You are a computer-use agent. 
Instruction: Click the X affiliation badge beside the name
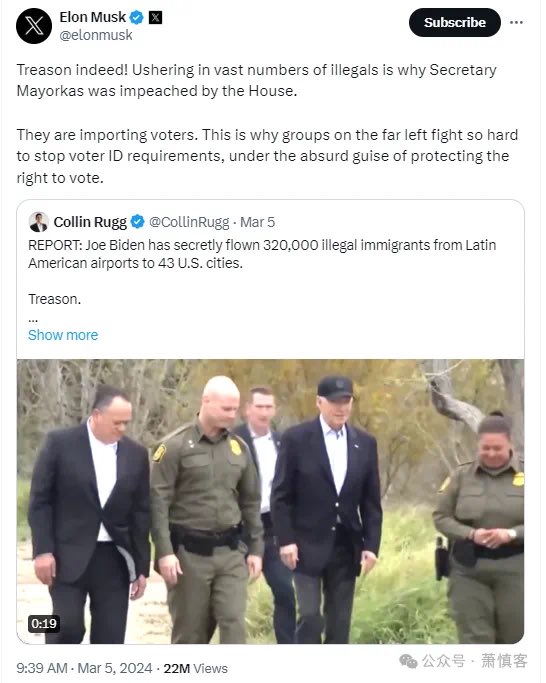156,18
